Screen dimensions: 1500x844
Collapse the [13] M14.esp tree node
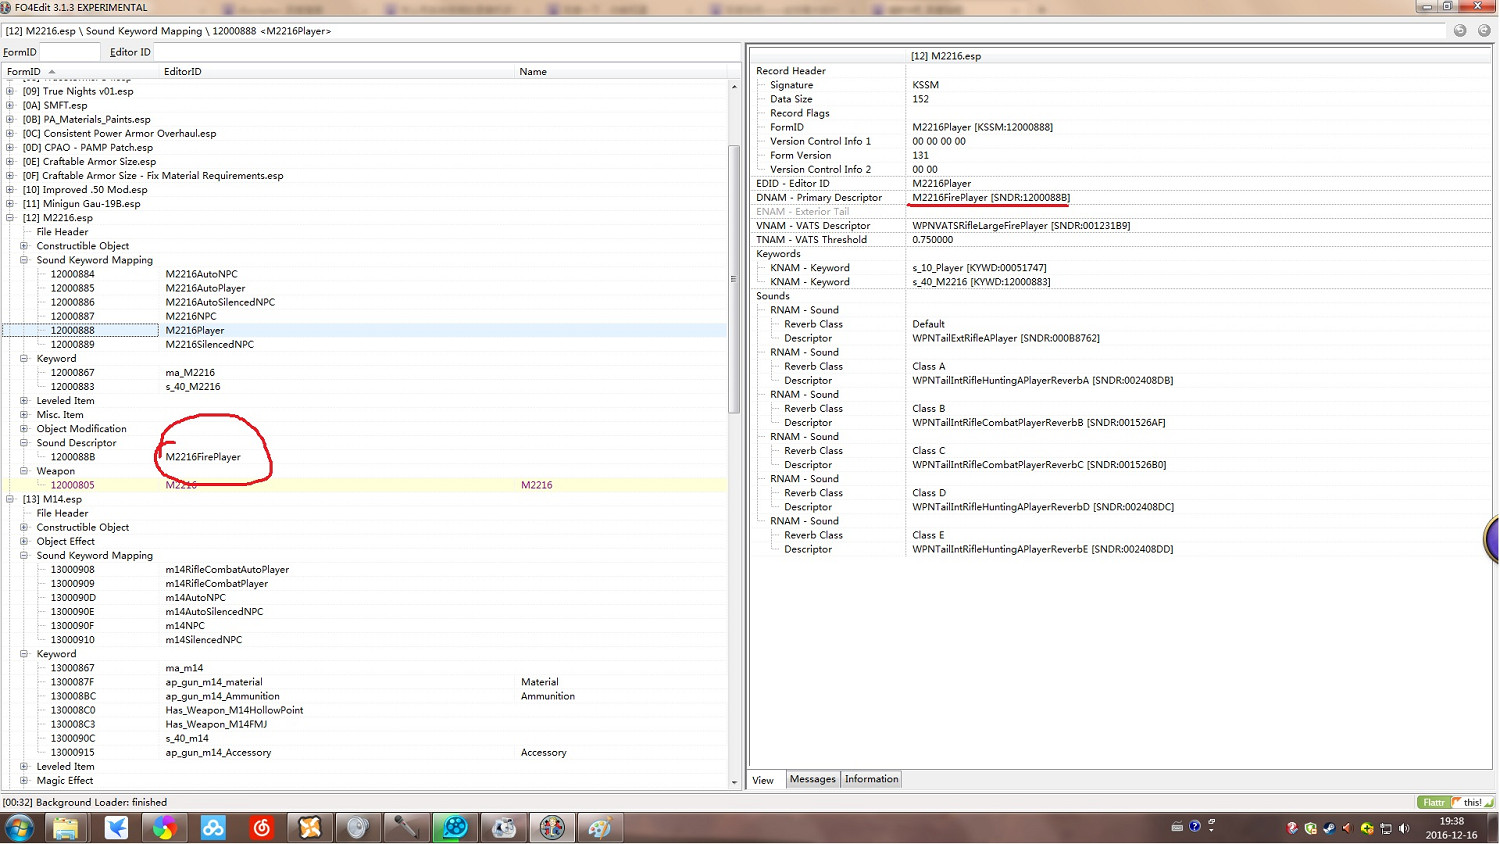(x=10, y=499)
